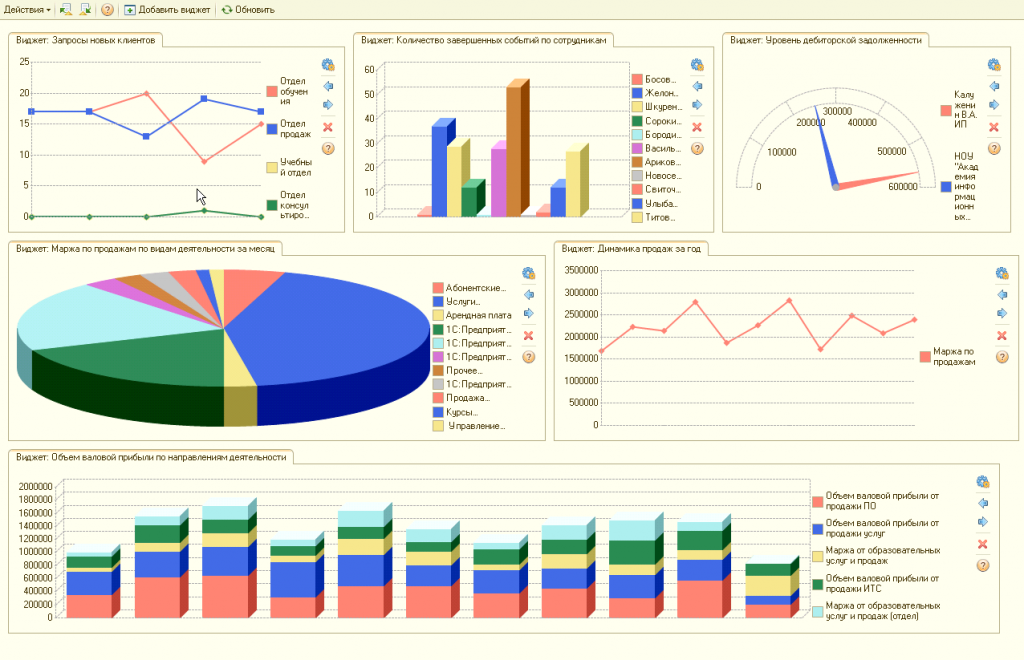Click the second restore-settings icon in the top toolbar
This screenshot has height=660, width=1024.
pyautogui.click(x=85, y=10)
